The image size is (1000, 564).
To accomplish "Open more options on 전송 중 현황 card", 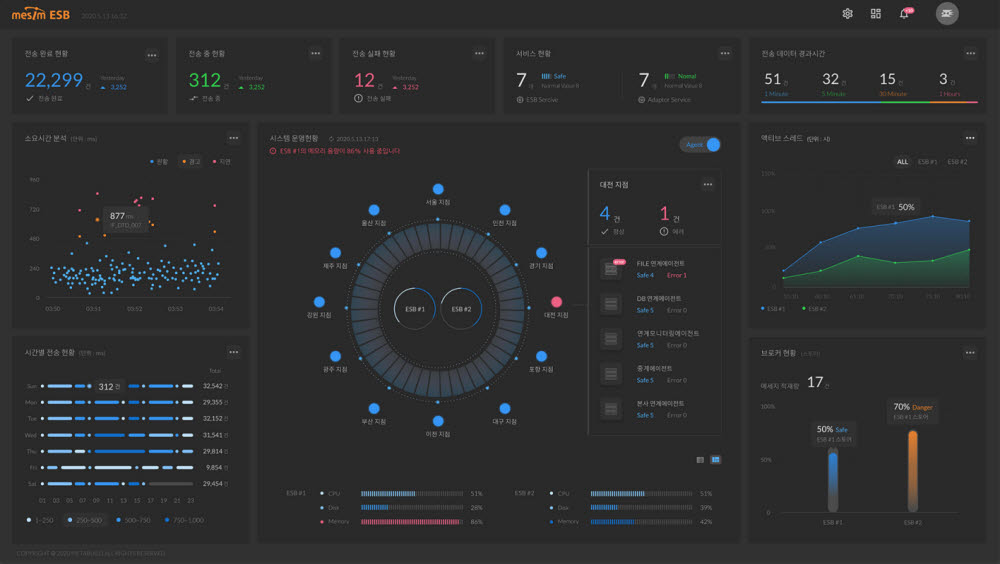I will tap(316, 54).
